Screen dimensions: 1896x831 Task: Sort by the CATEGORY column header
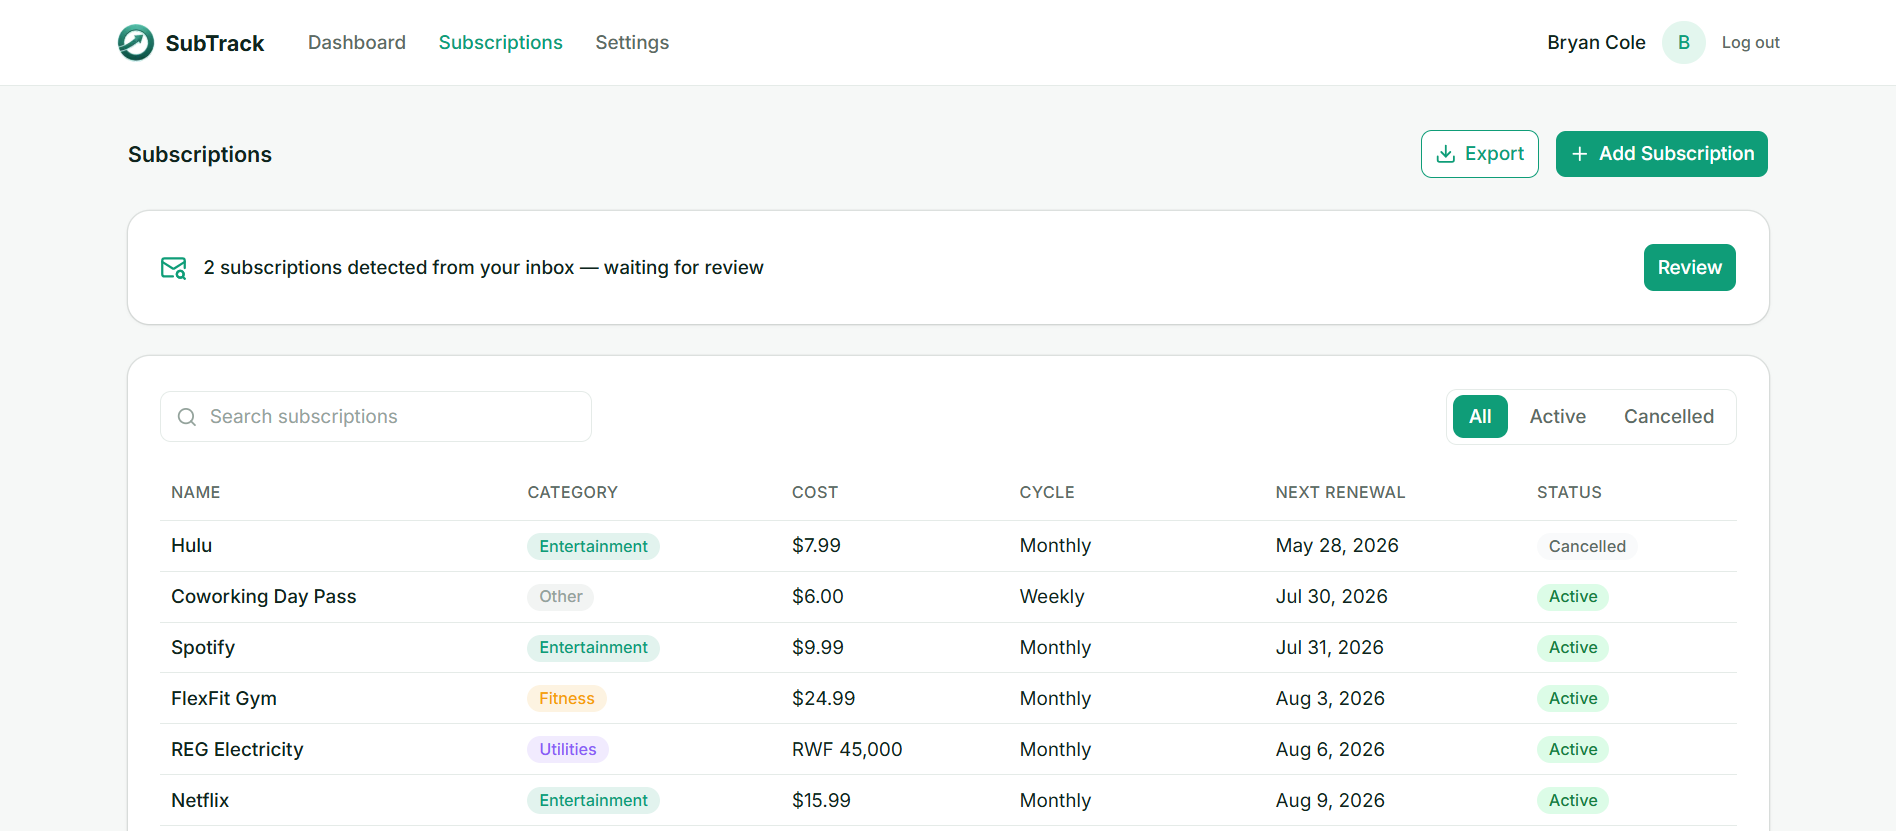point(573,493)
